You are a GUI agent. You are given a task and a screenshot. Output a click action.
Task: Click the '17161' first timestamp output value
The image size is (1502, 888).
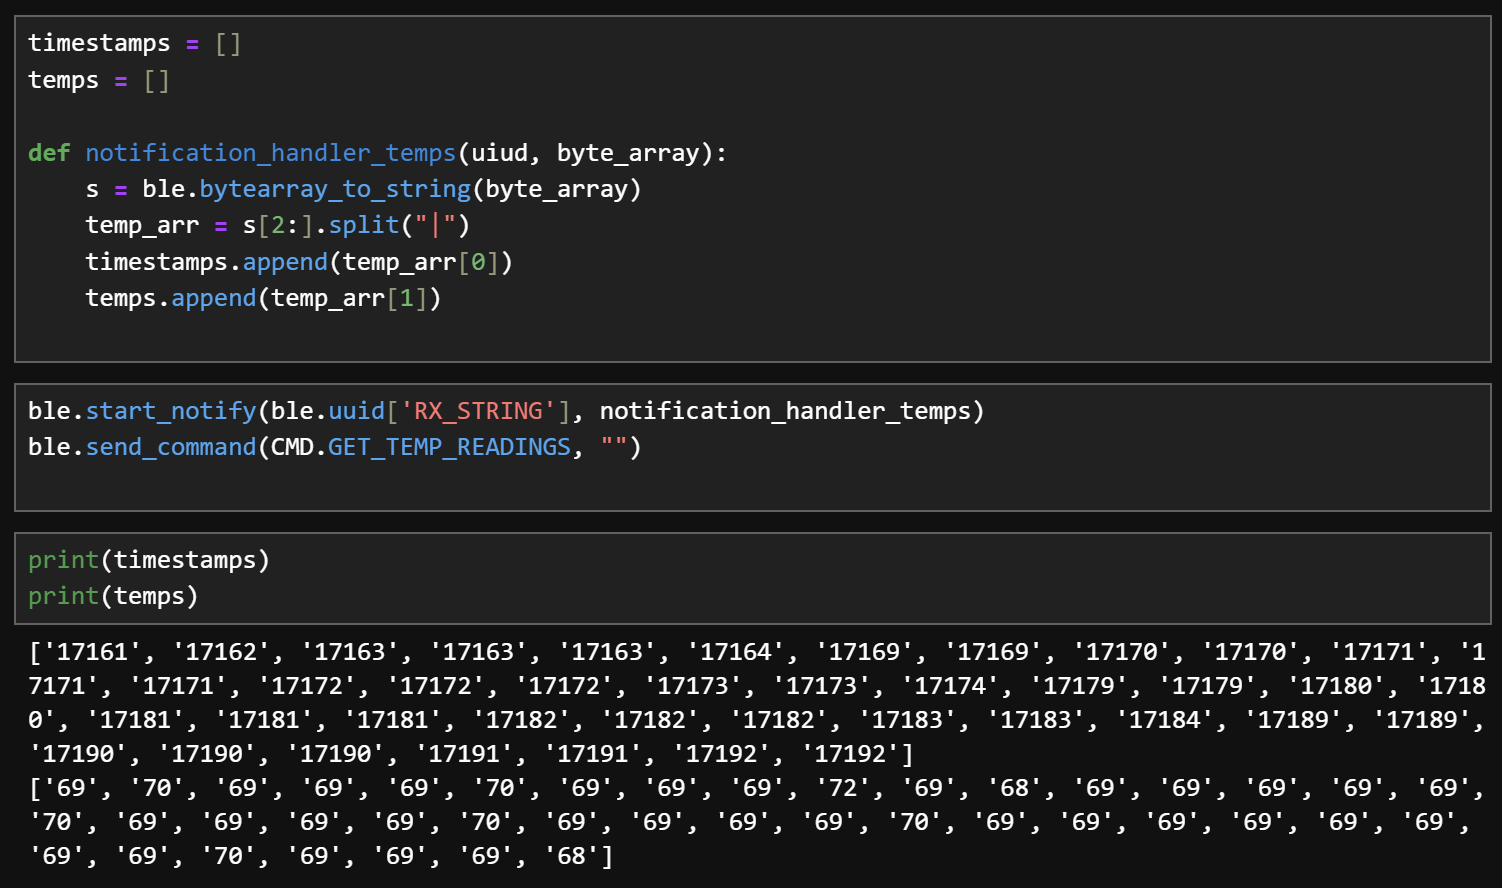pyautogui.click(x=92, y=652)
